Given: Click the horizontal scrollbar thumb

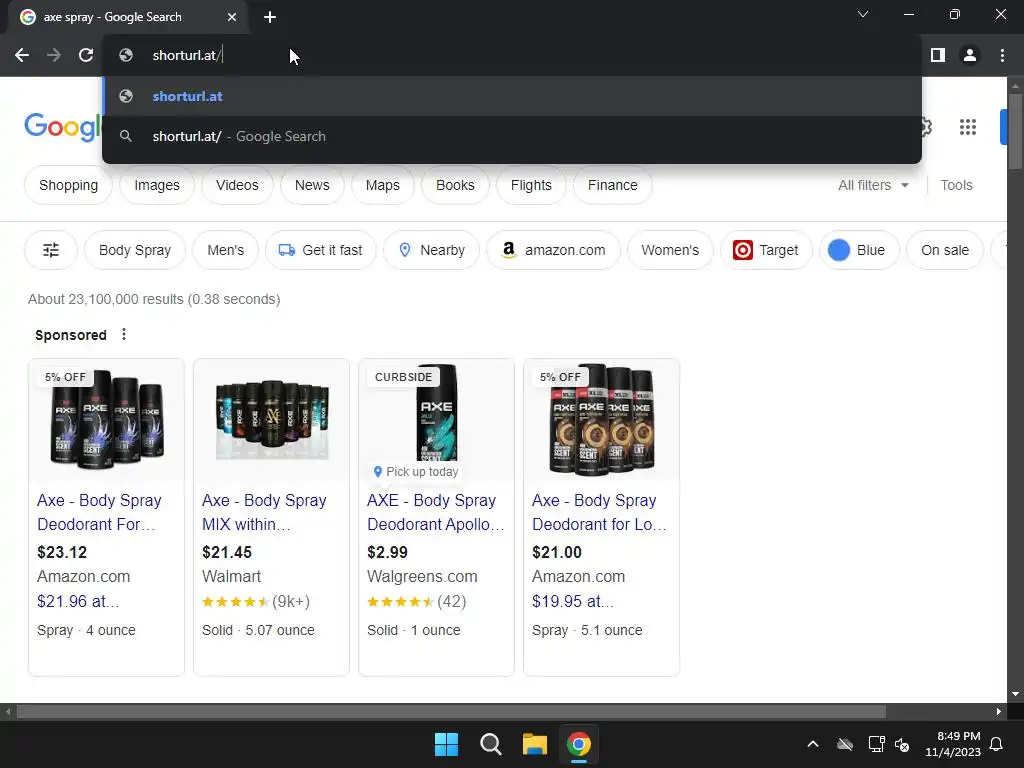Looking at the screenshot, I should click(x=451, y=711).
